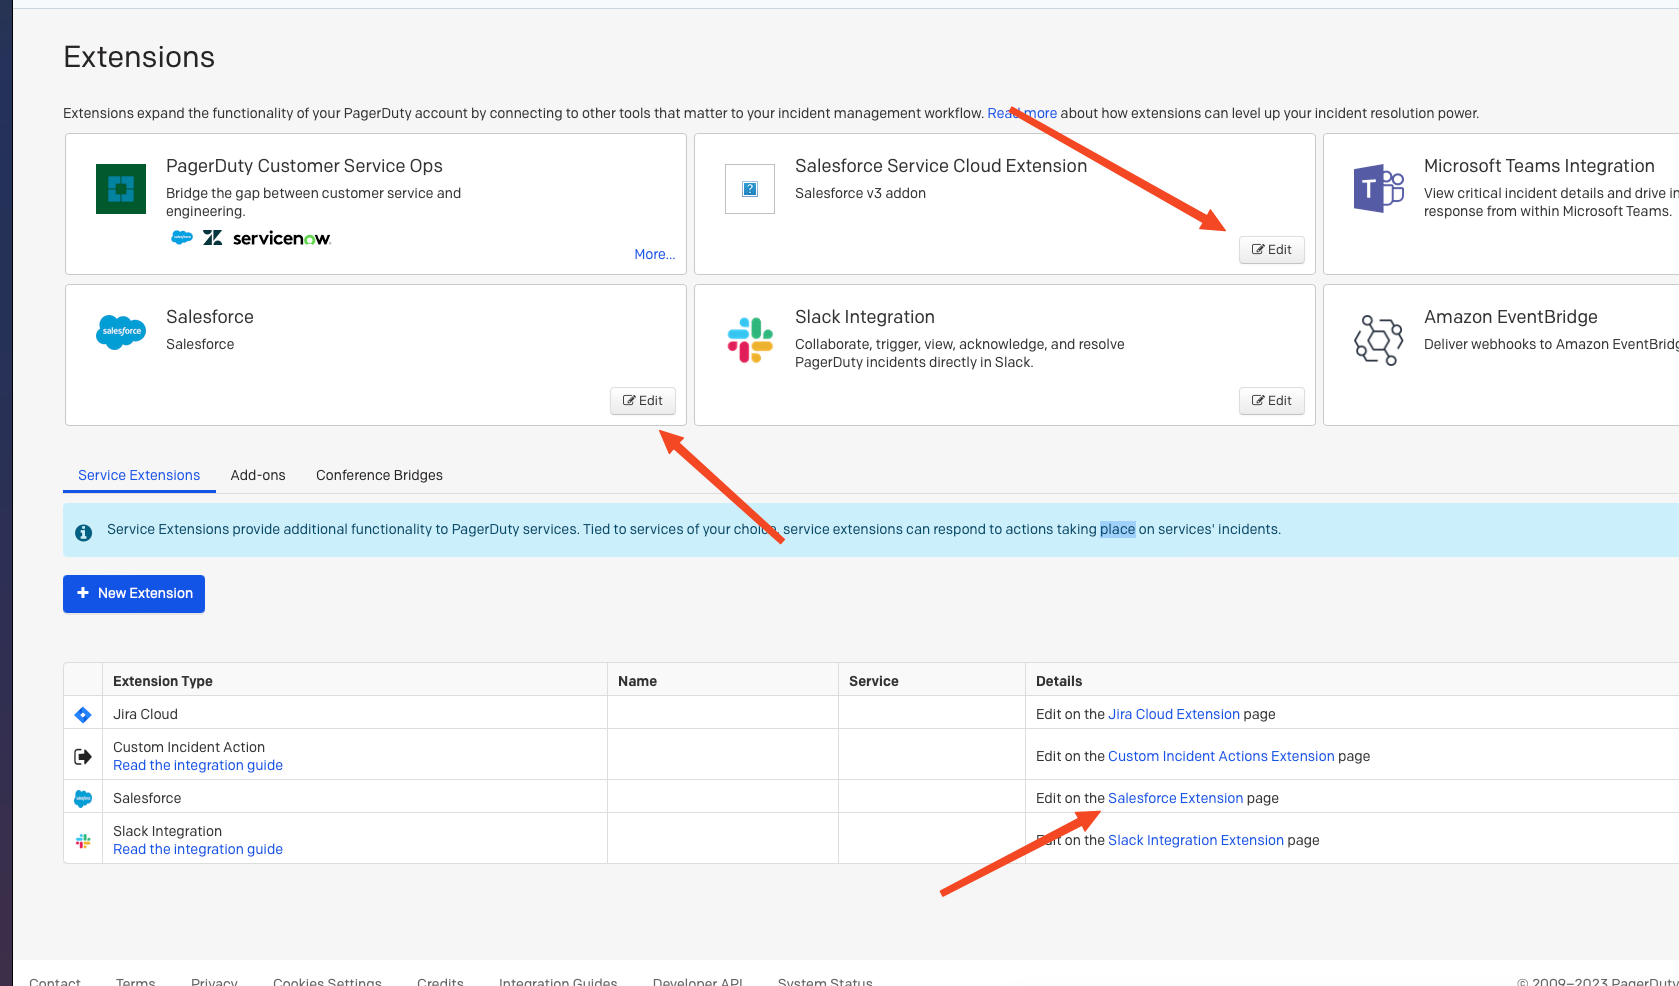Click the Salesforce cloud logo in the Salesforce card
1679x986 pixels.
click(x=121, y=331)
